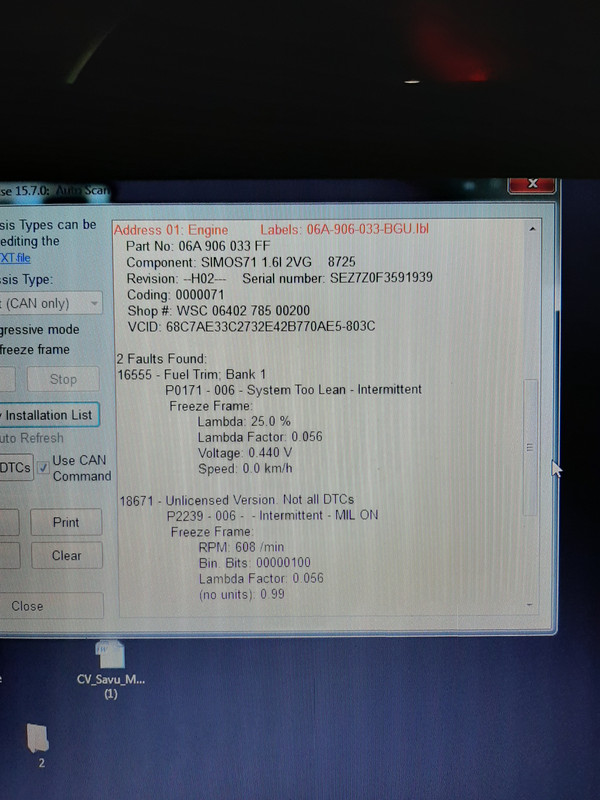This screenshot has width=600, height=800.
Task: Click 'Shop #: WSC 06402 785 00200' line
Action: (219, 310)
